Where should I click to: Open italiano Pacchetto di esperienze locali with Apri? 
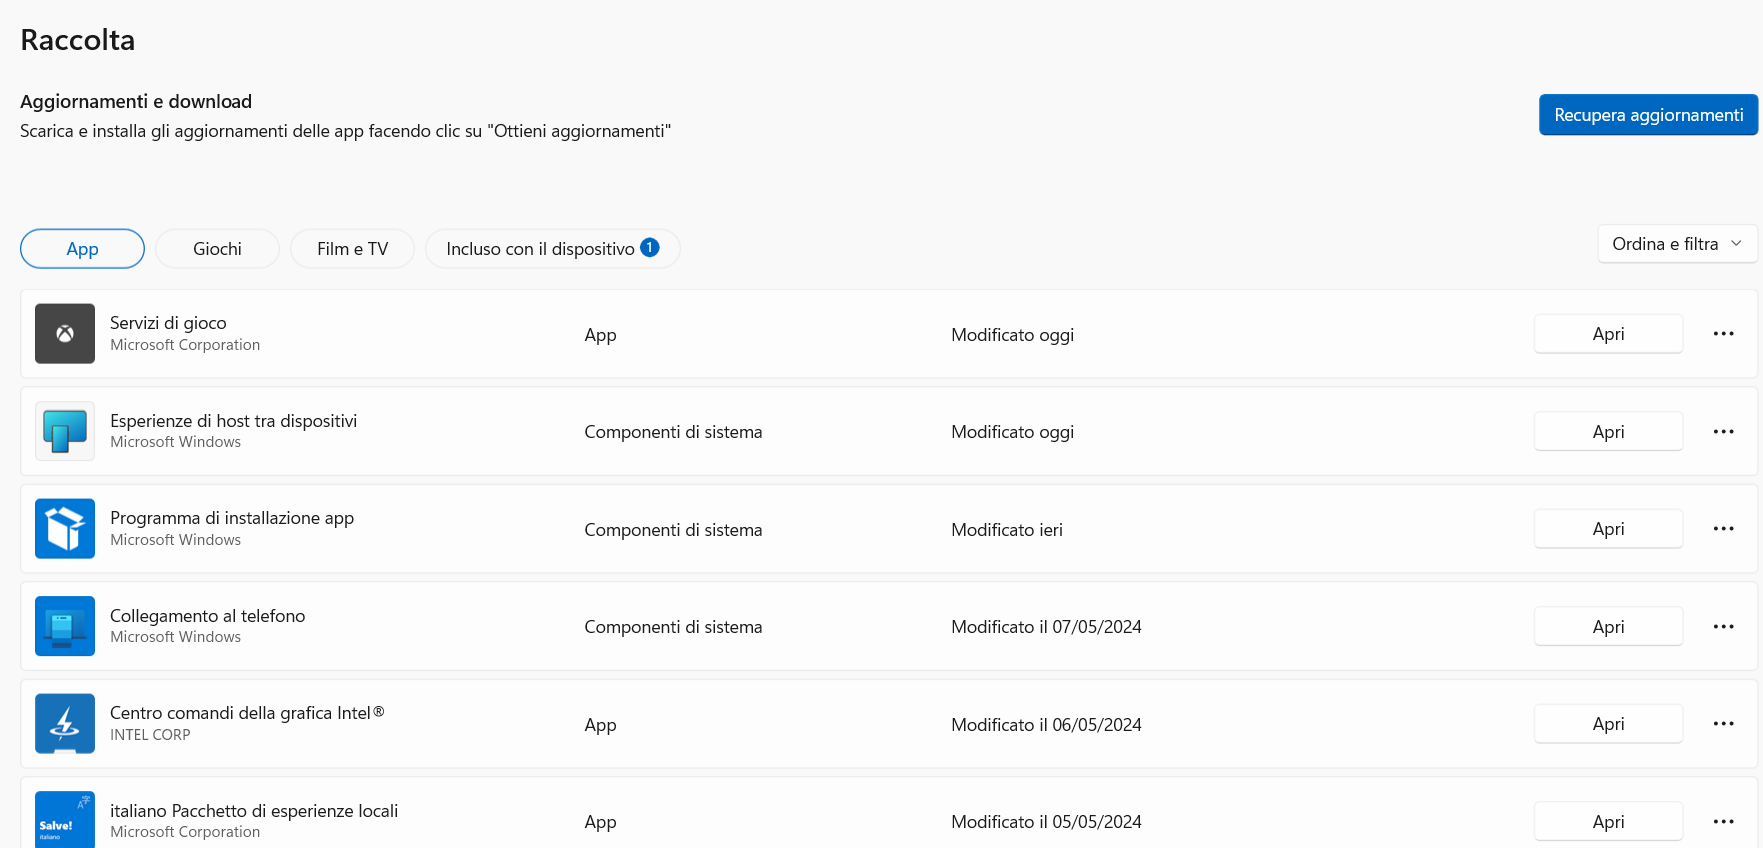point(1608,822)
